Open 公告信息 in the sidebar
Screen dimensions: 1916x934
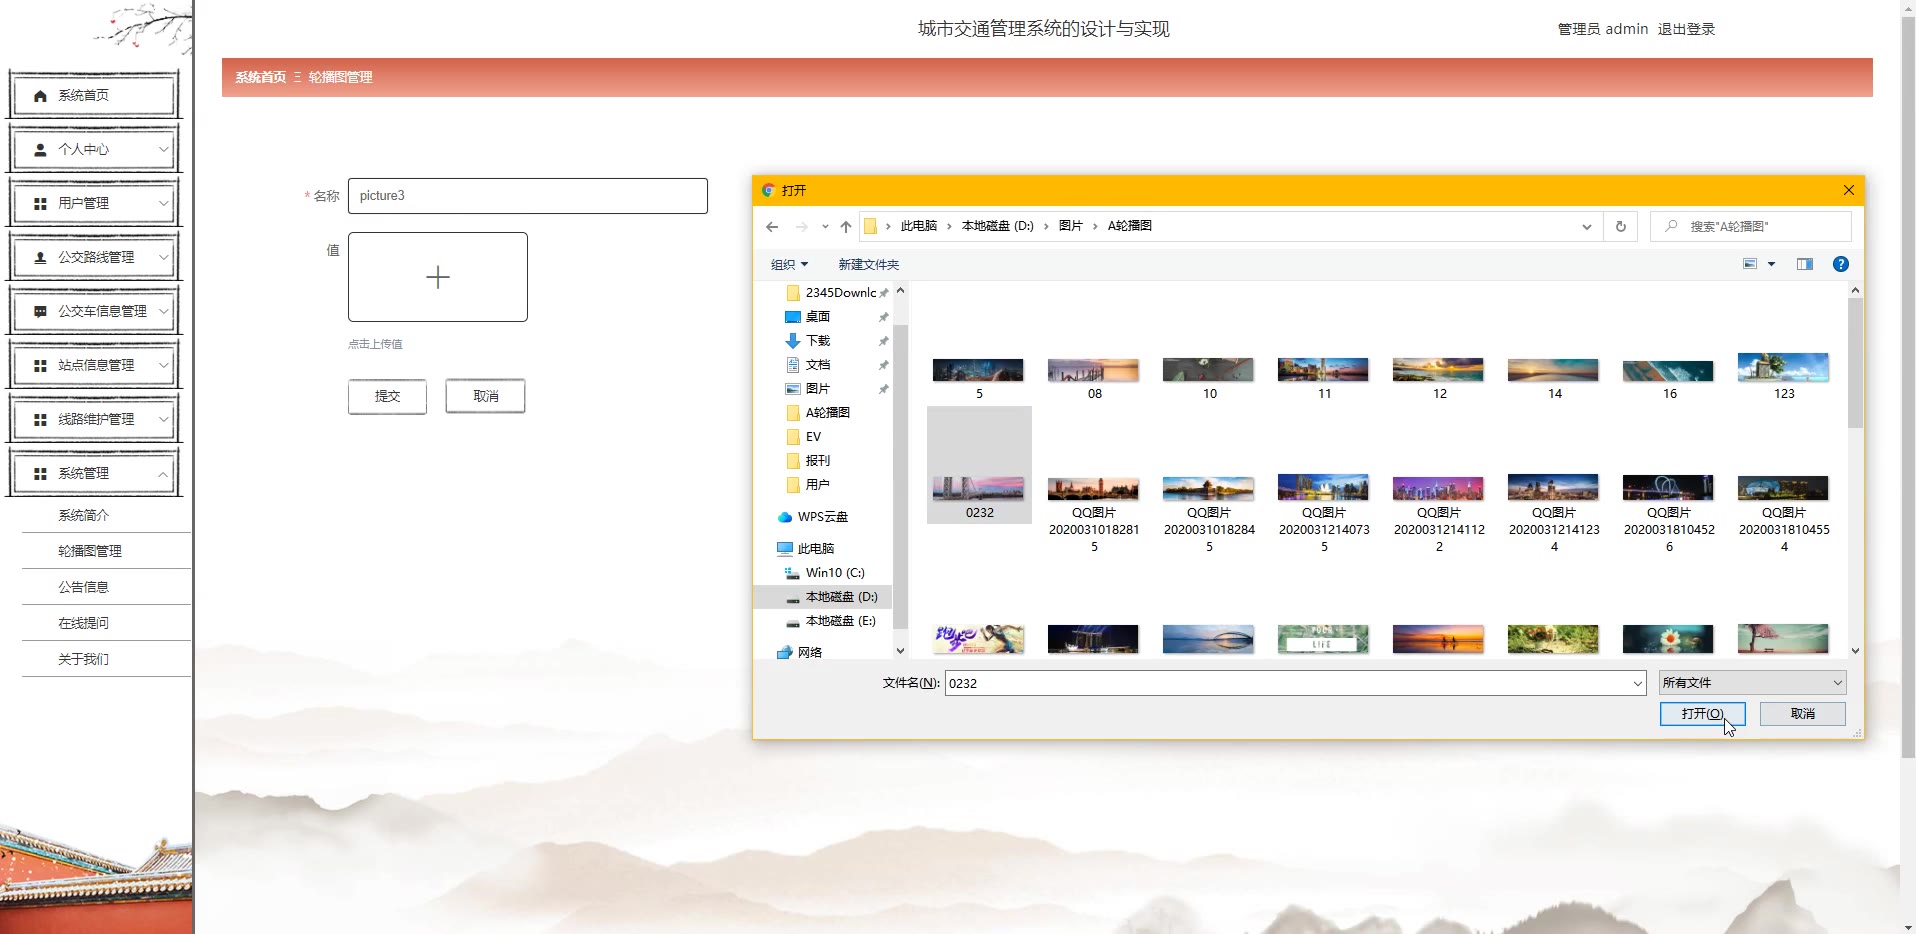click(84, 587)
